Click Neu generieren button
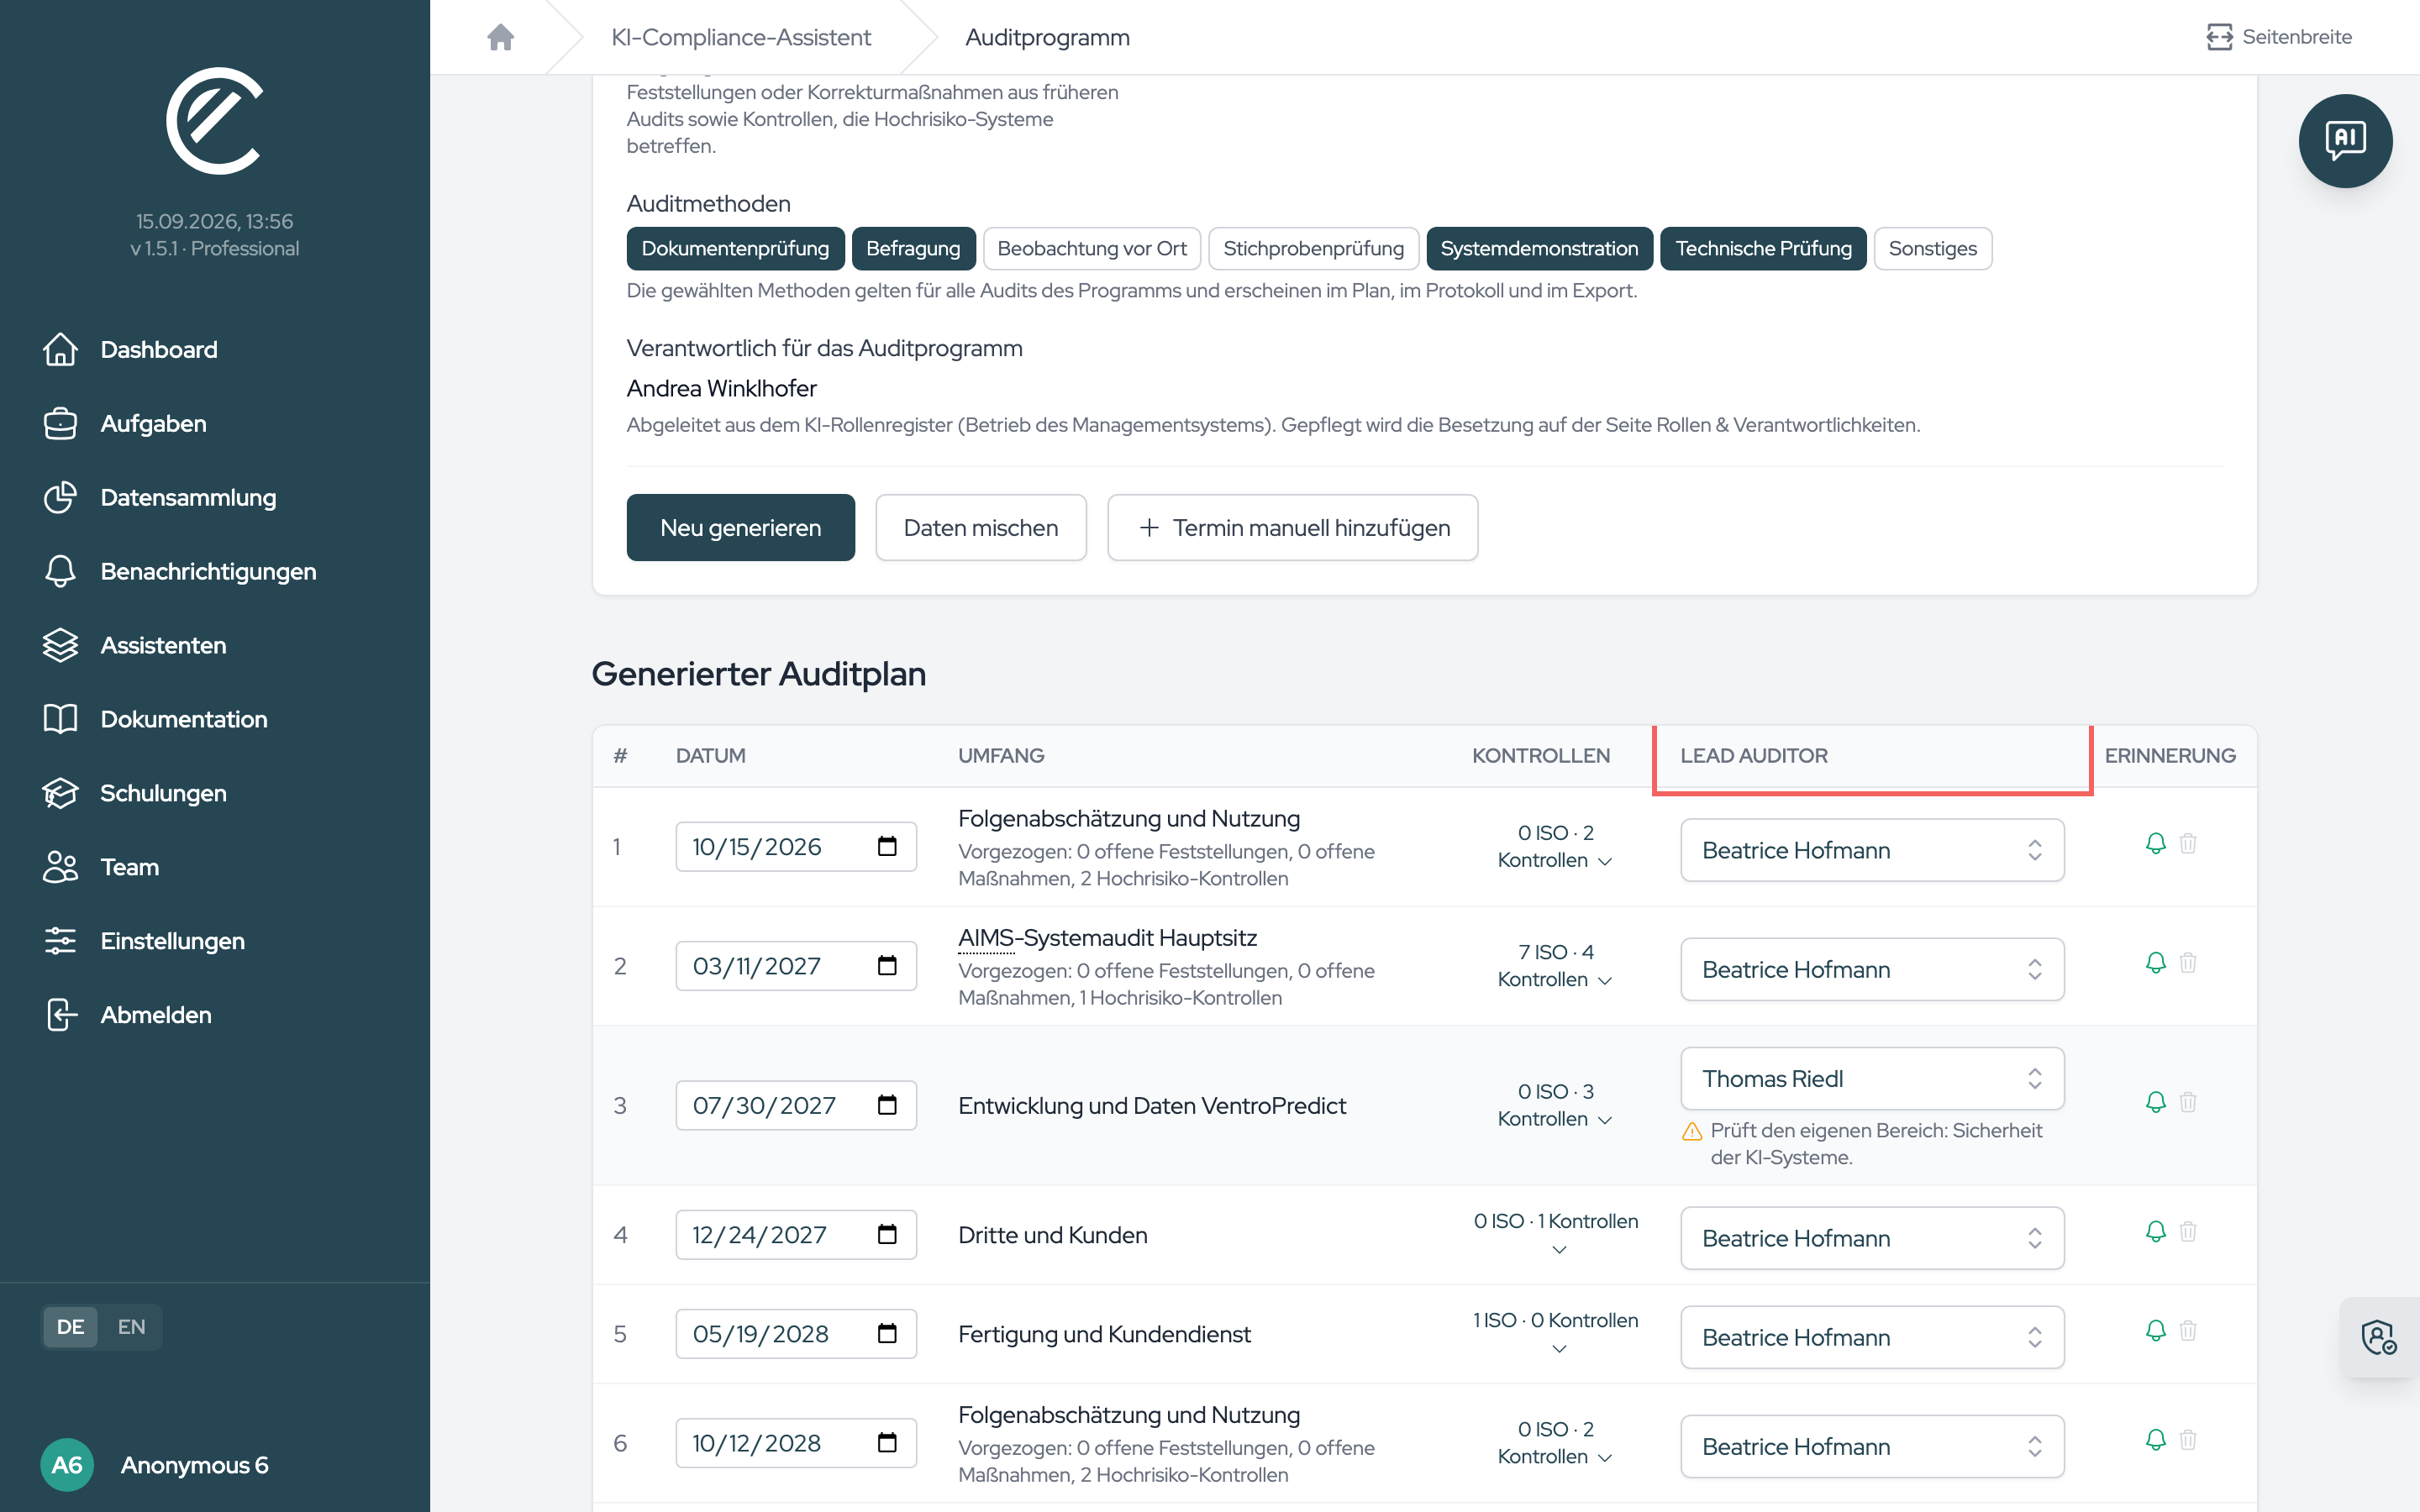 click(740, 527)
